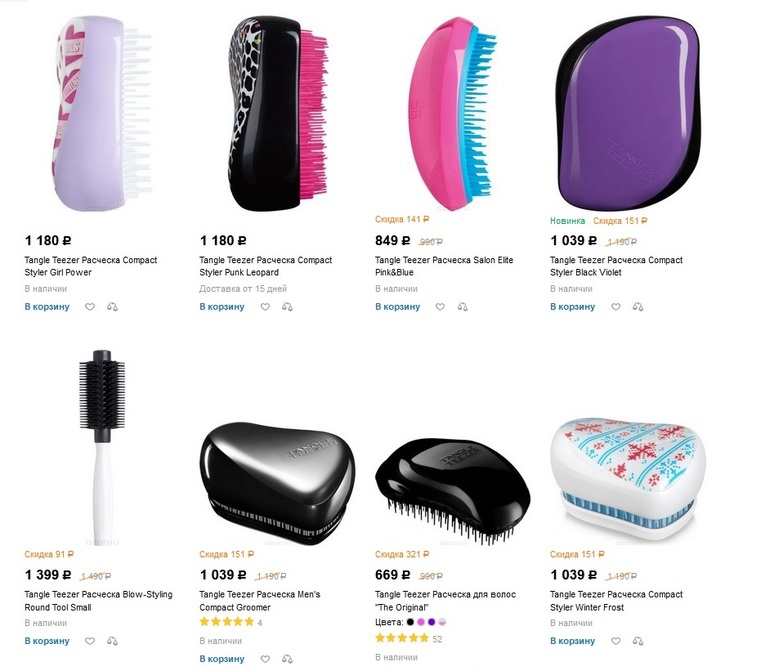
Task: Add Winter Frost Compact Styler to cart
Action: coord(572,641)
